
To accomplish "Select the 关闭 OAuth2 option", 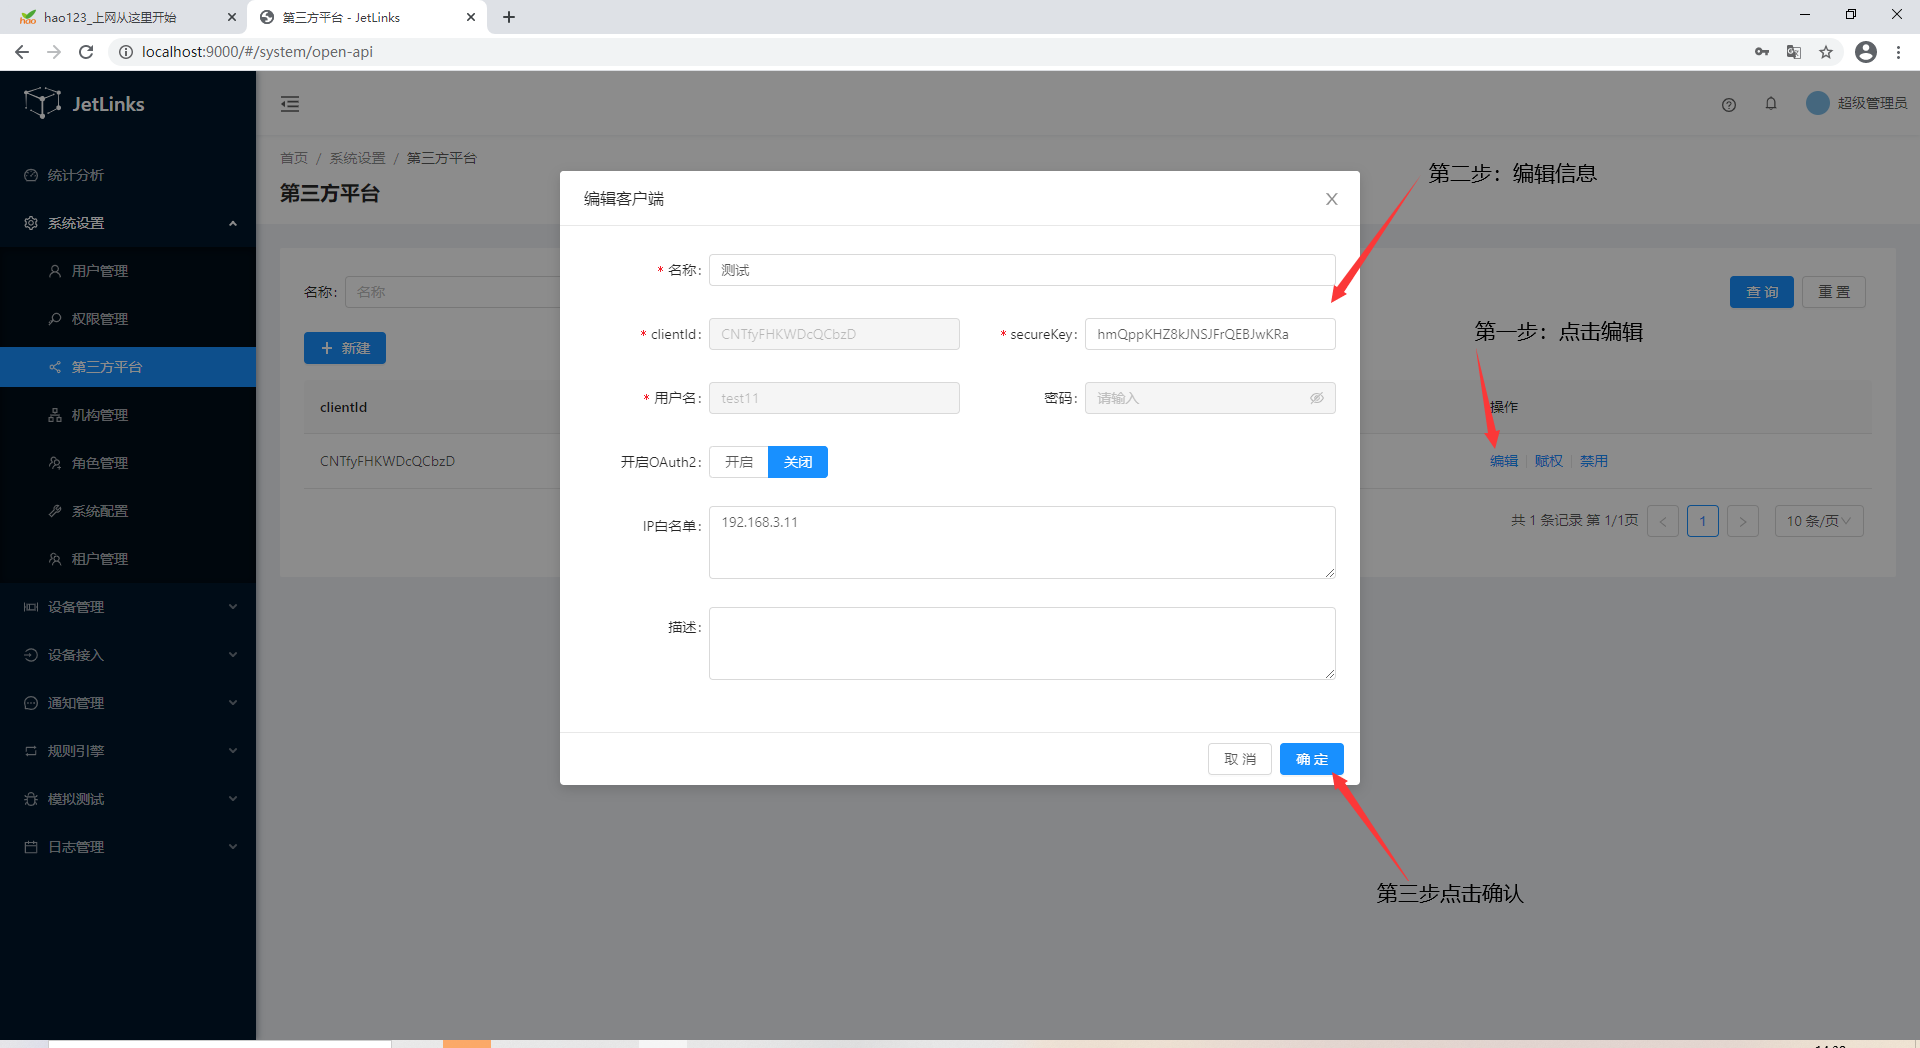I will 798,462.
